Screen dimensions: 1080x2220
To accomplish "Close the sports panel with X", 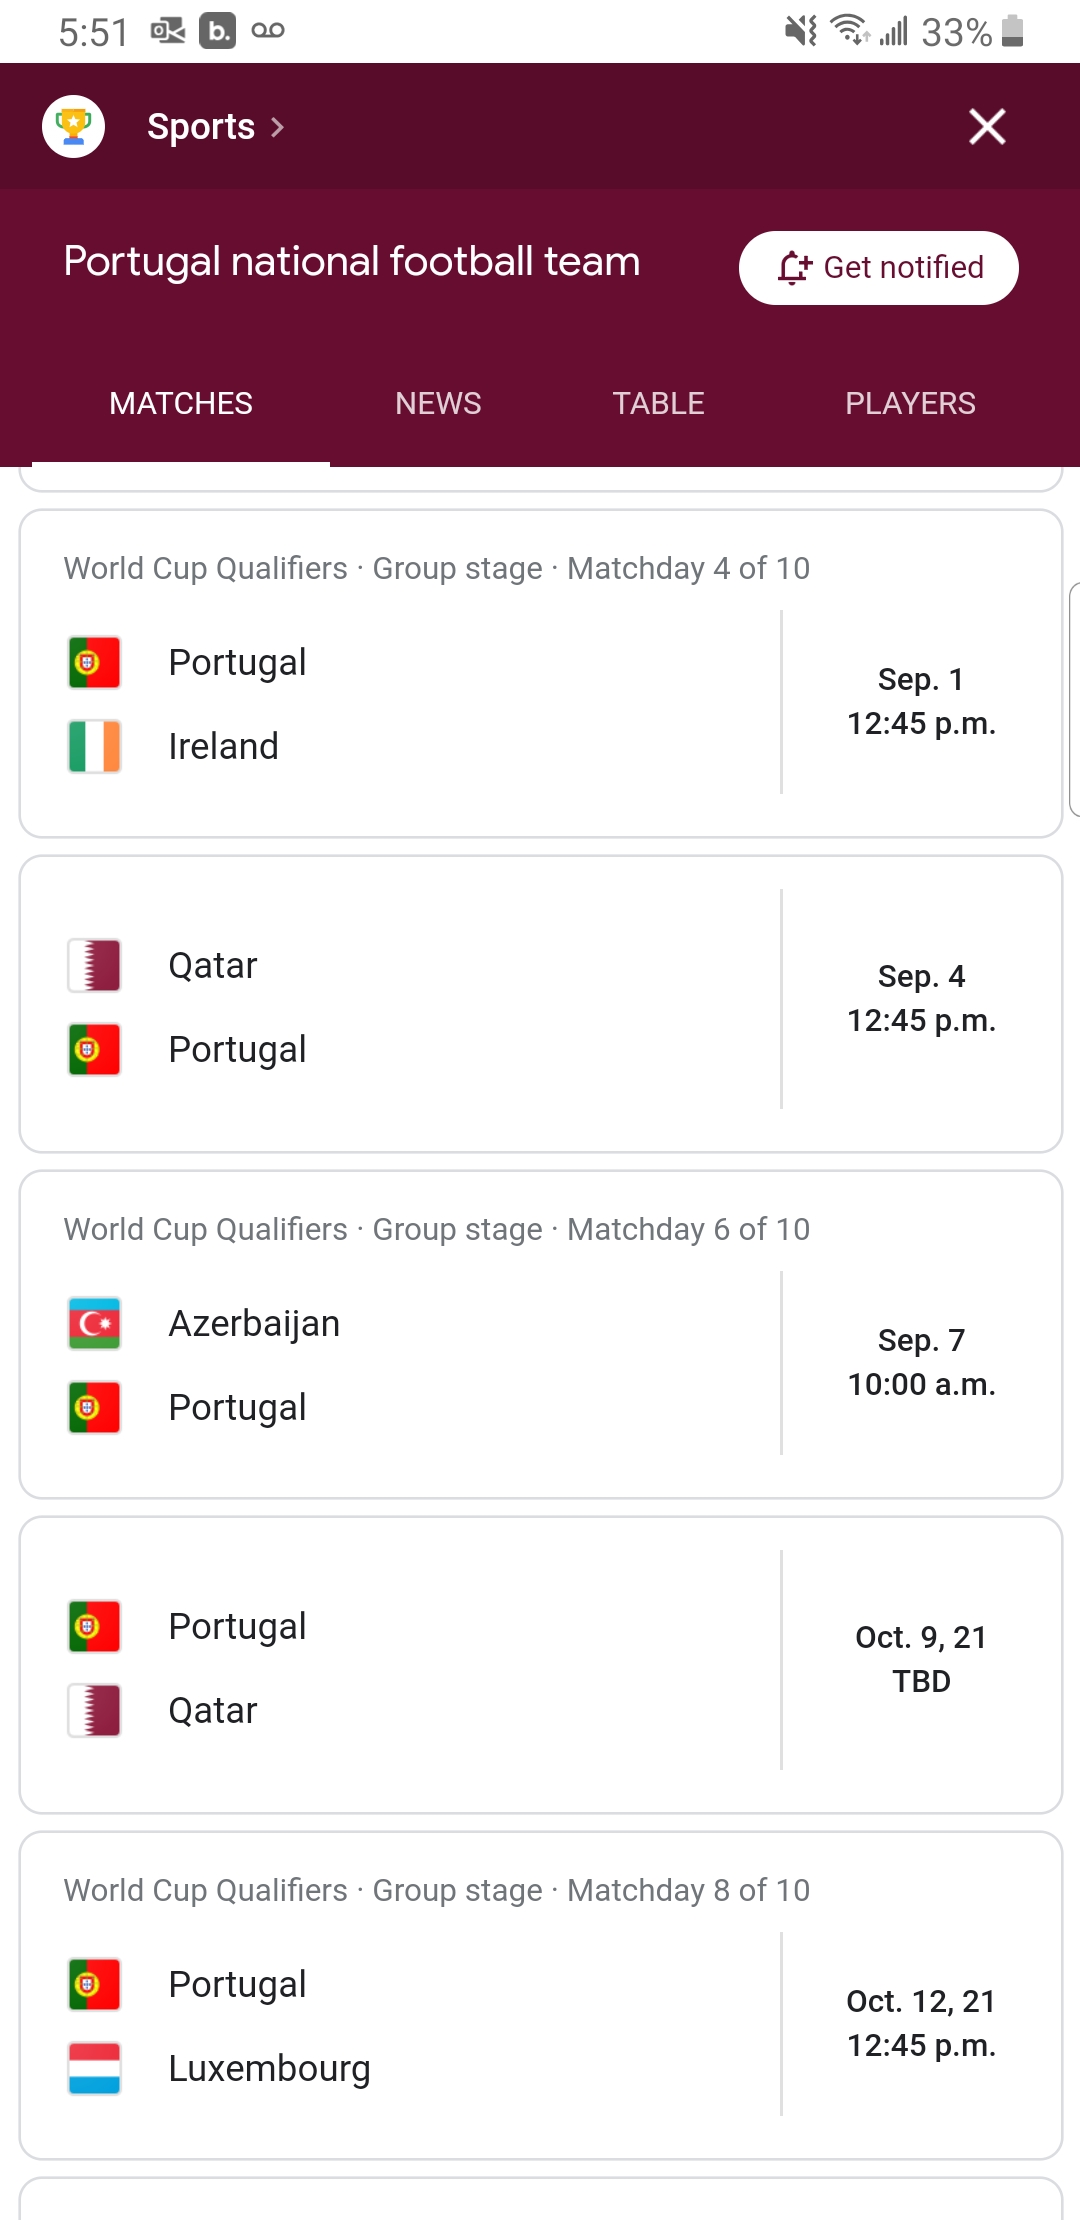I will point(987,127).
